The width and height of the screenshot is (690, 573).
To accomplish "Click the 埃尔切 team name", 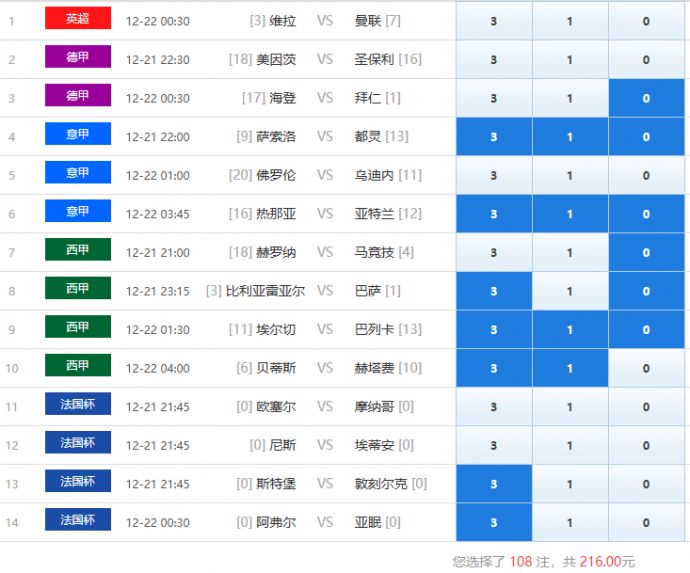I will point(276,330).
